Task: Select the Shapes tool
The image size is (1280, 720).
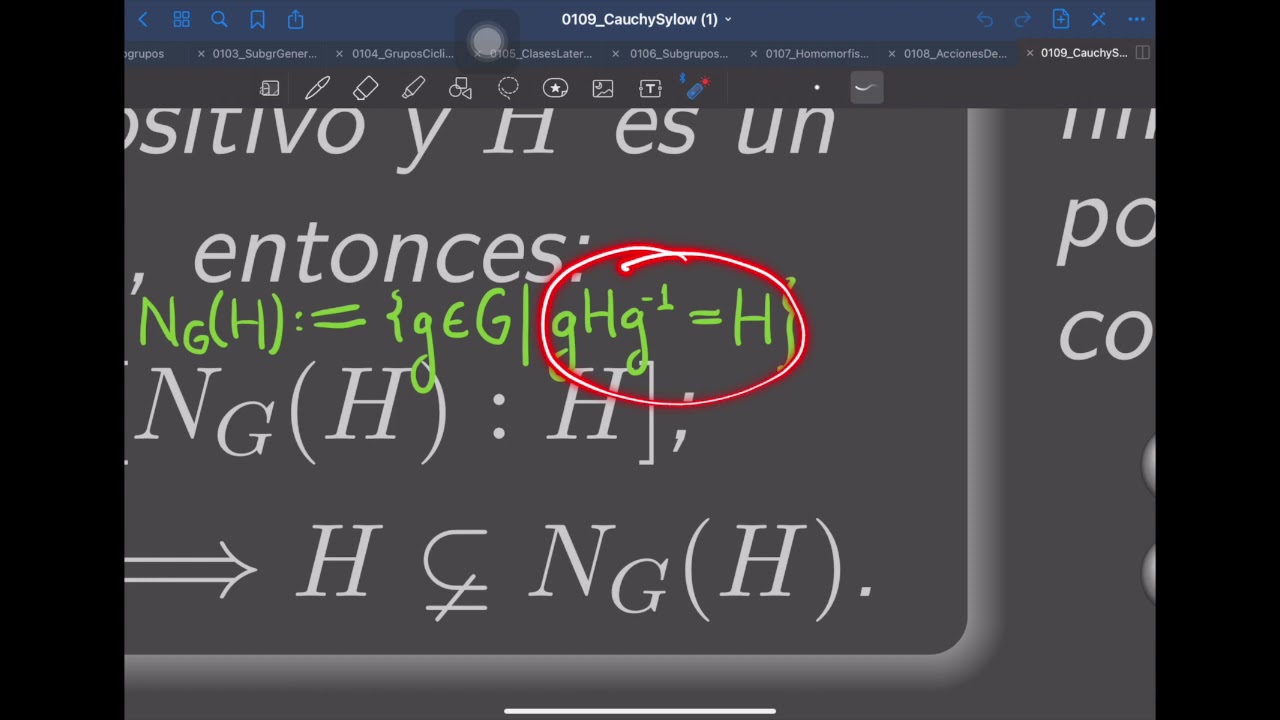Action: coord(460,88)
